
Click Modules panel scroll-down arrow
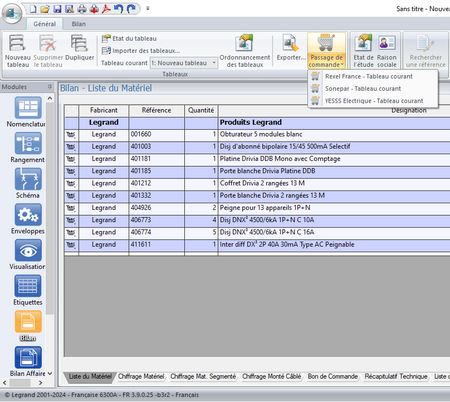(x=50, y=373)
